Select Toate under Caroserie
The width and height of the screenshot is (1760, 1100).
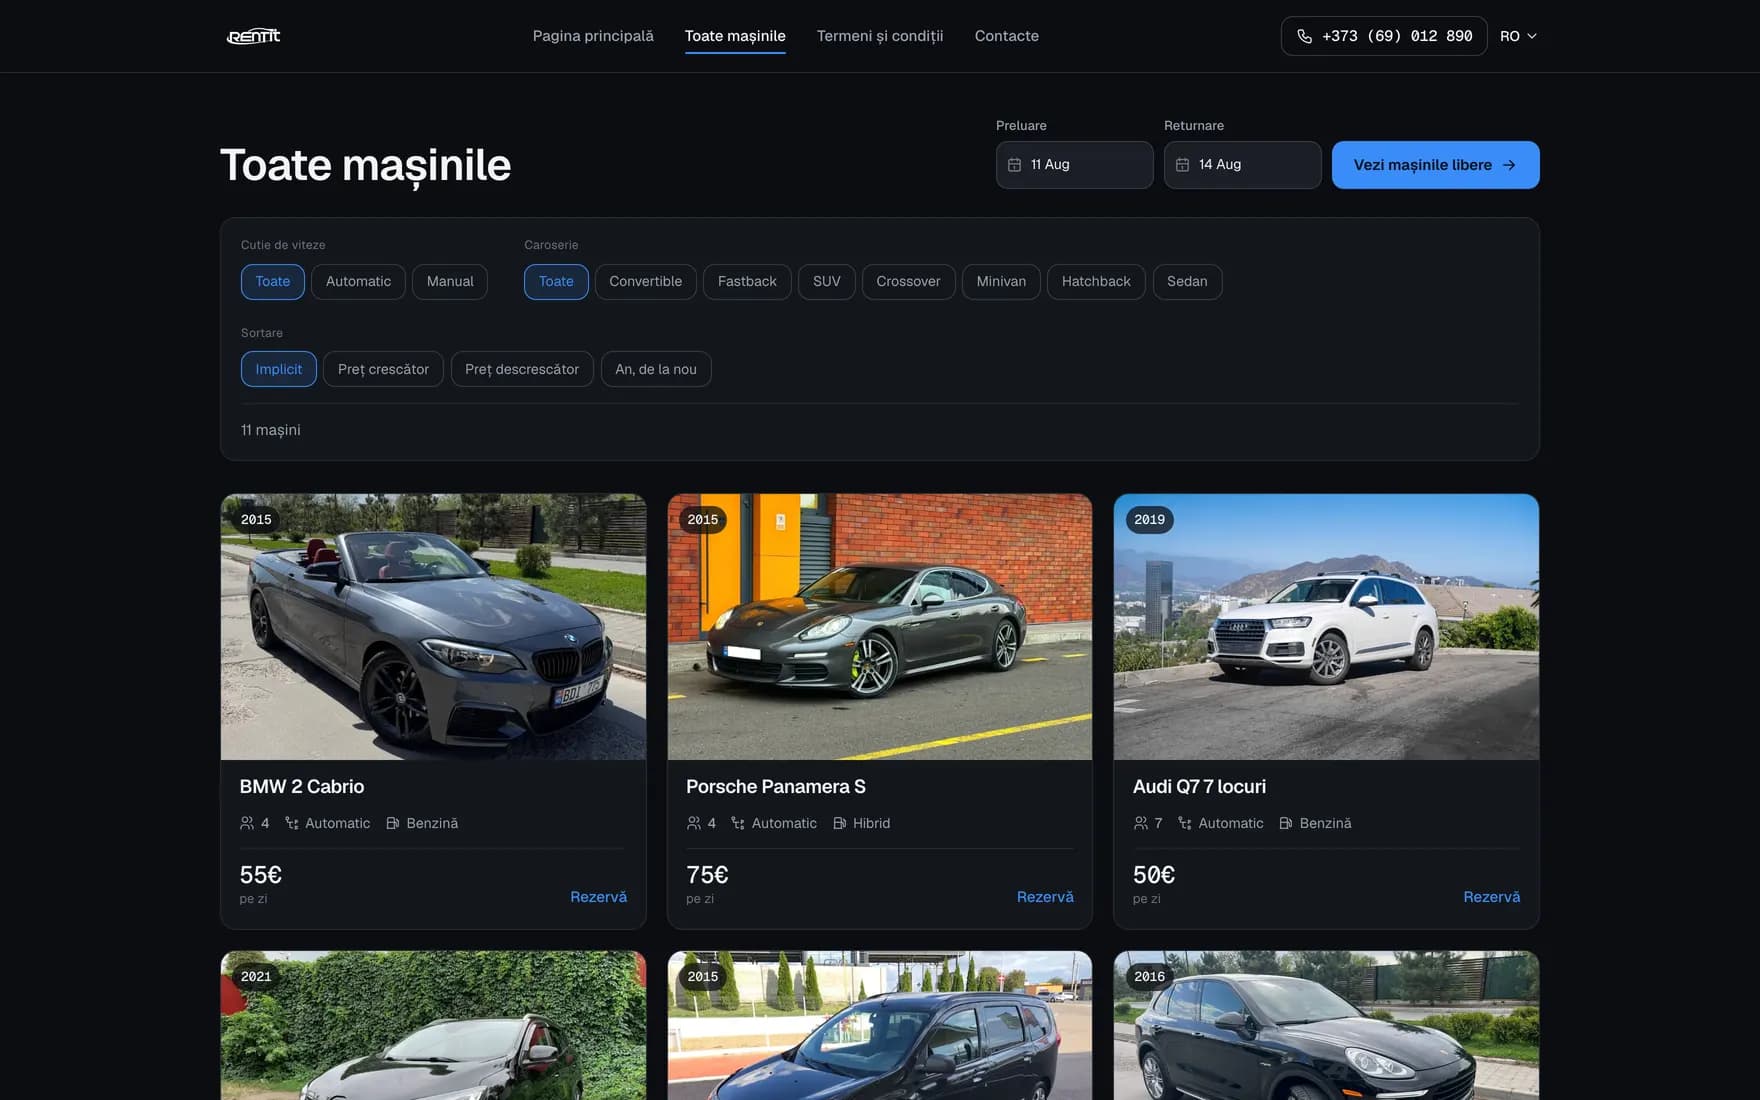pyautogui.click(x=556, y=282)
